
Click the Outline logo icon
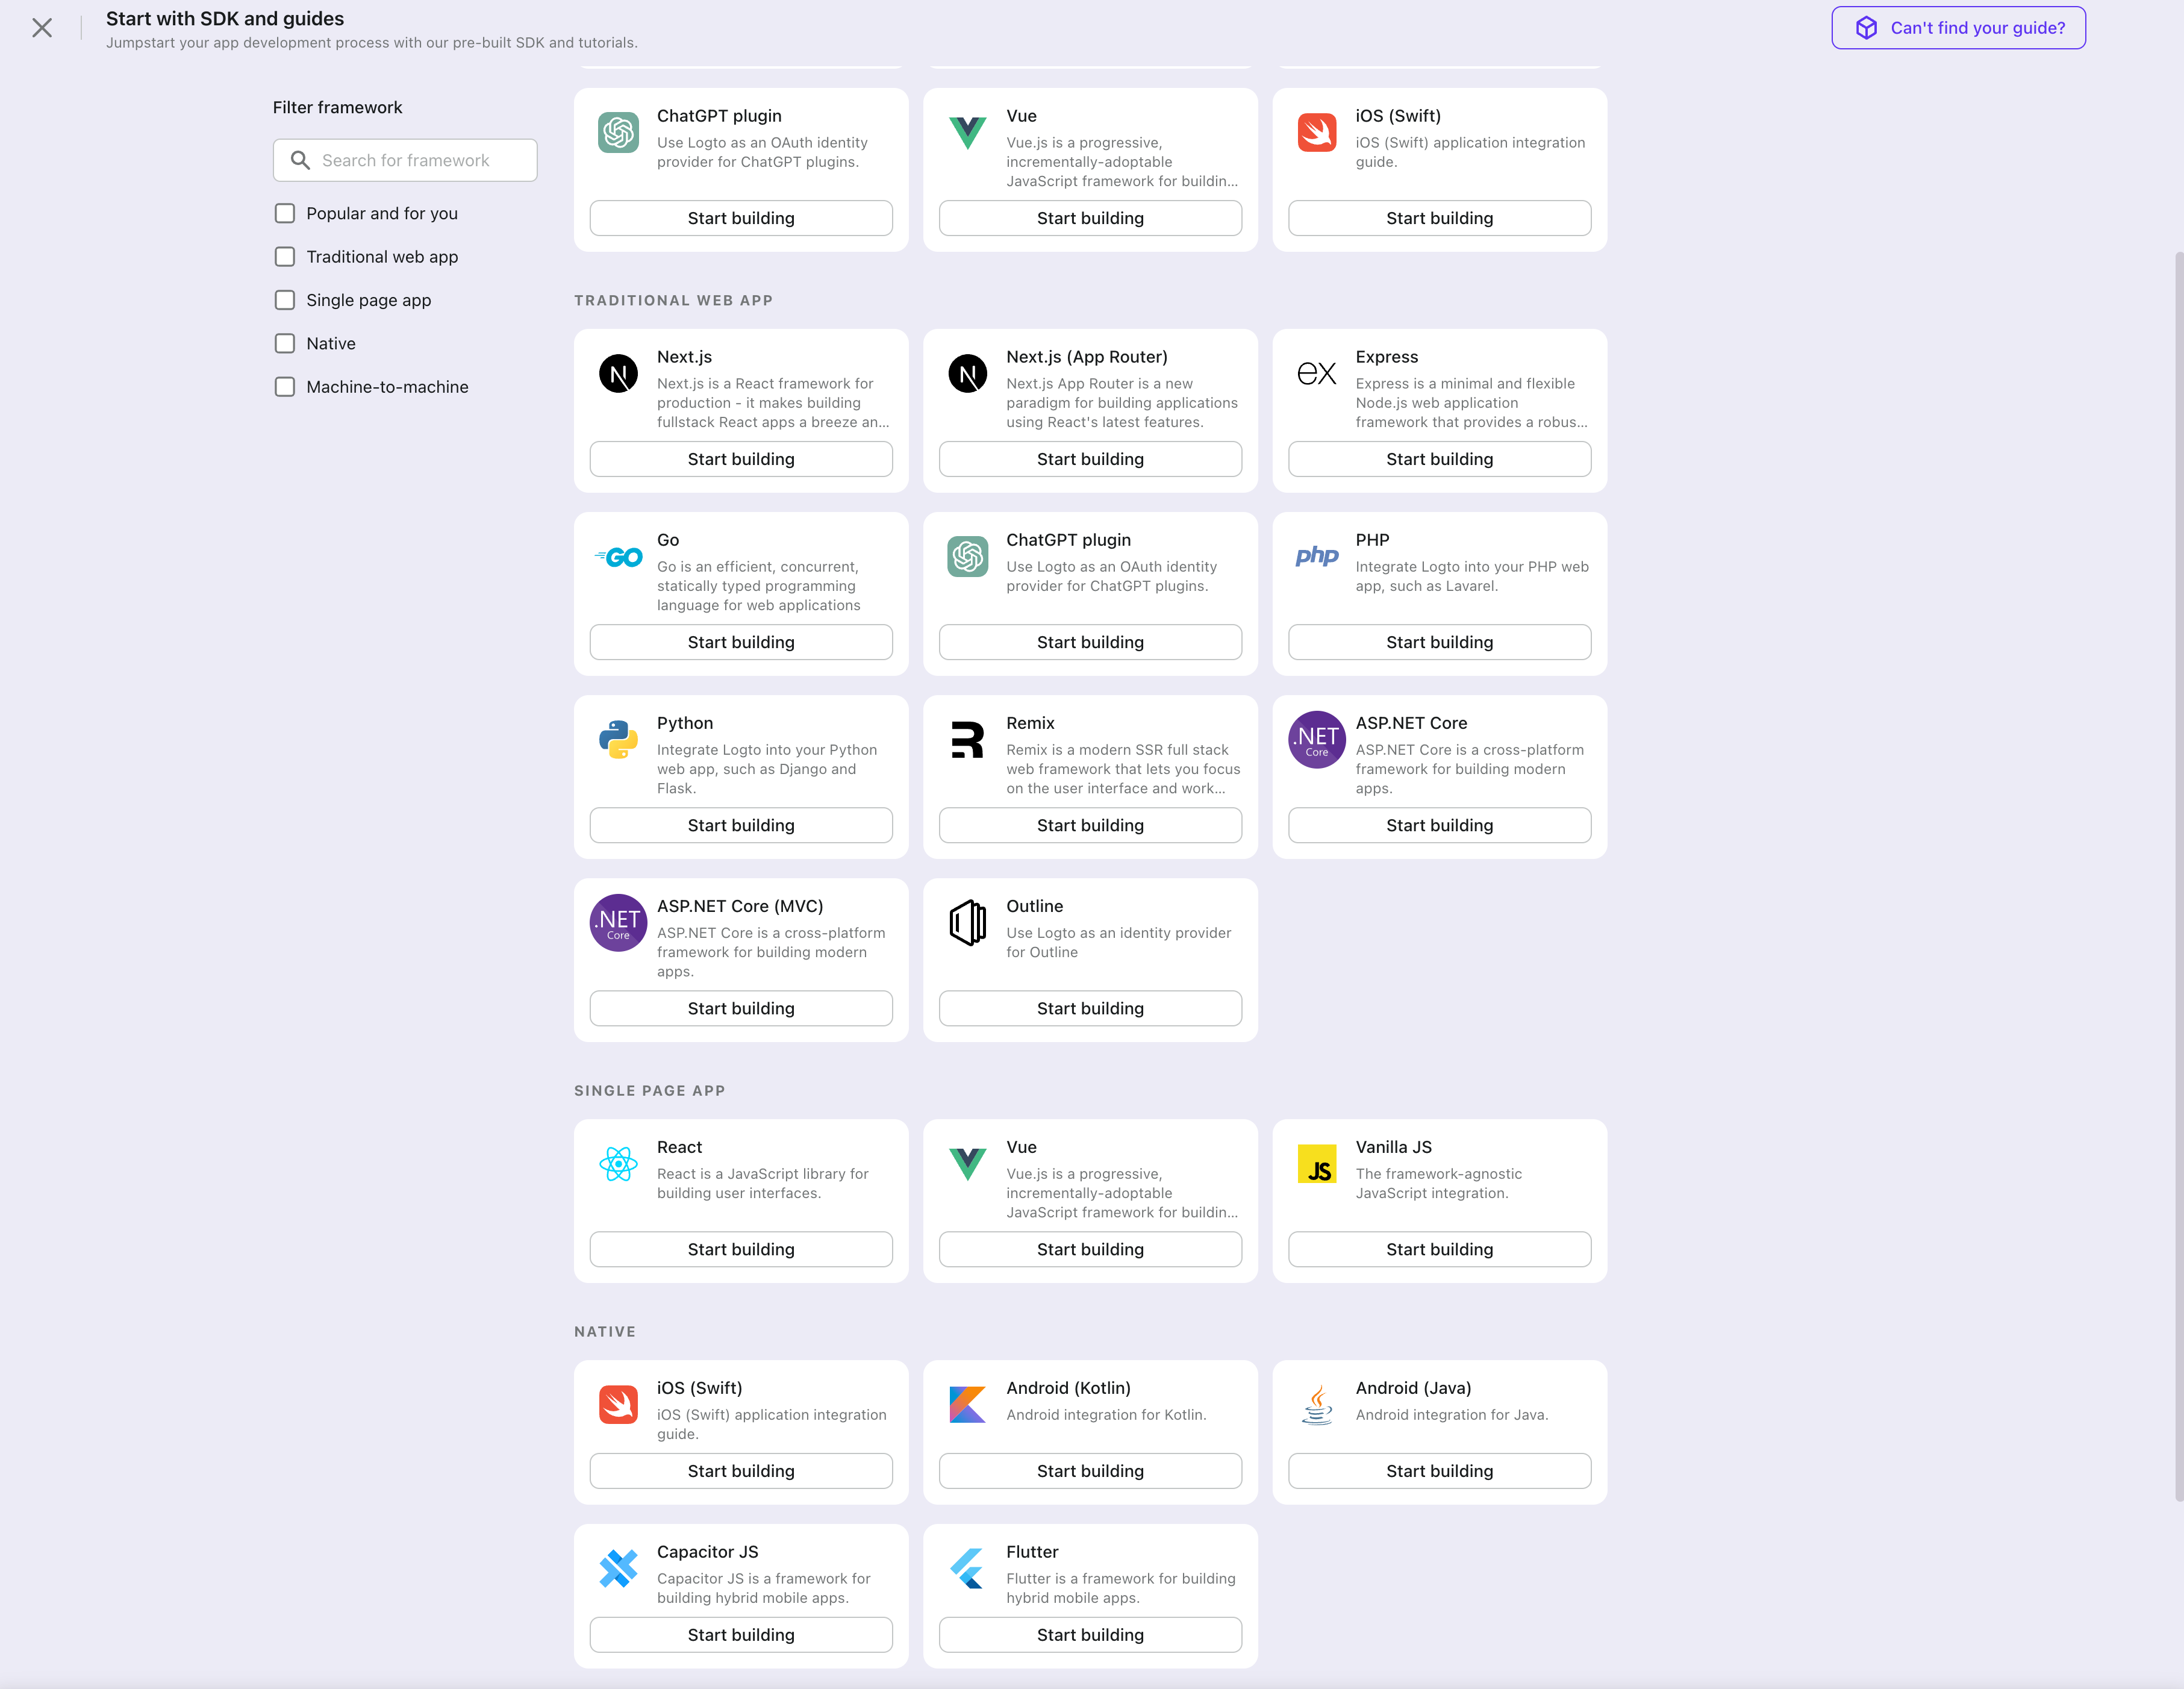(967, 923)
